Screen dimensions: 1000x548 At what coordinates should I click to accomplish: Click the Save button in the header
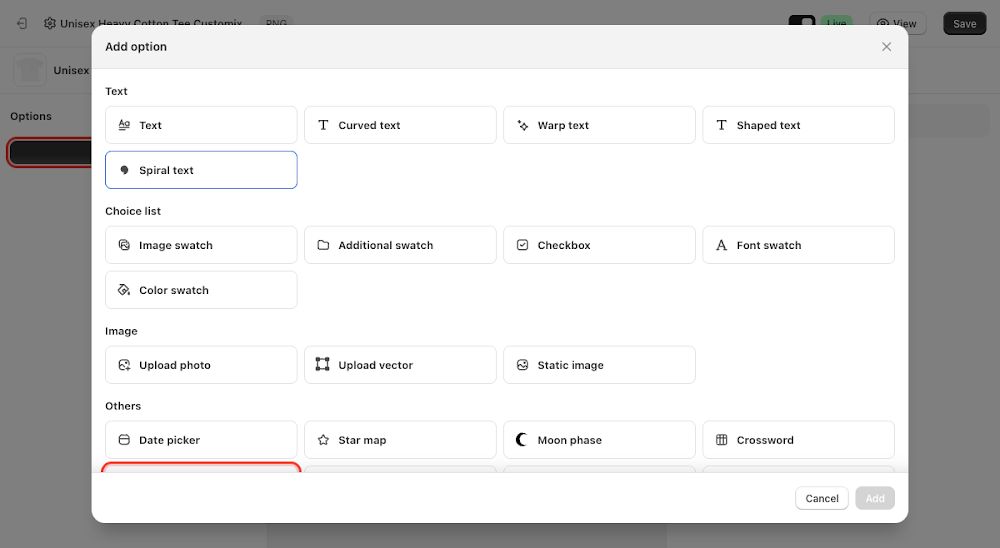964,24
